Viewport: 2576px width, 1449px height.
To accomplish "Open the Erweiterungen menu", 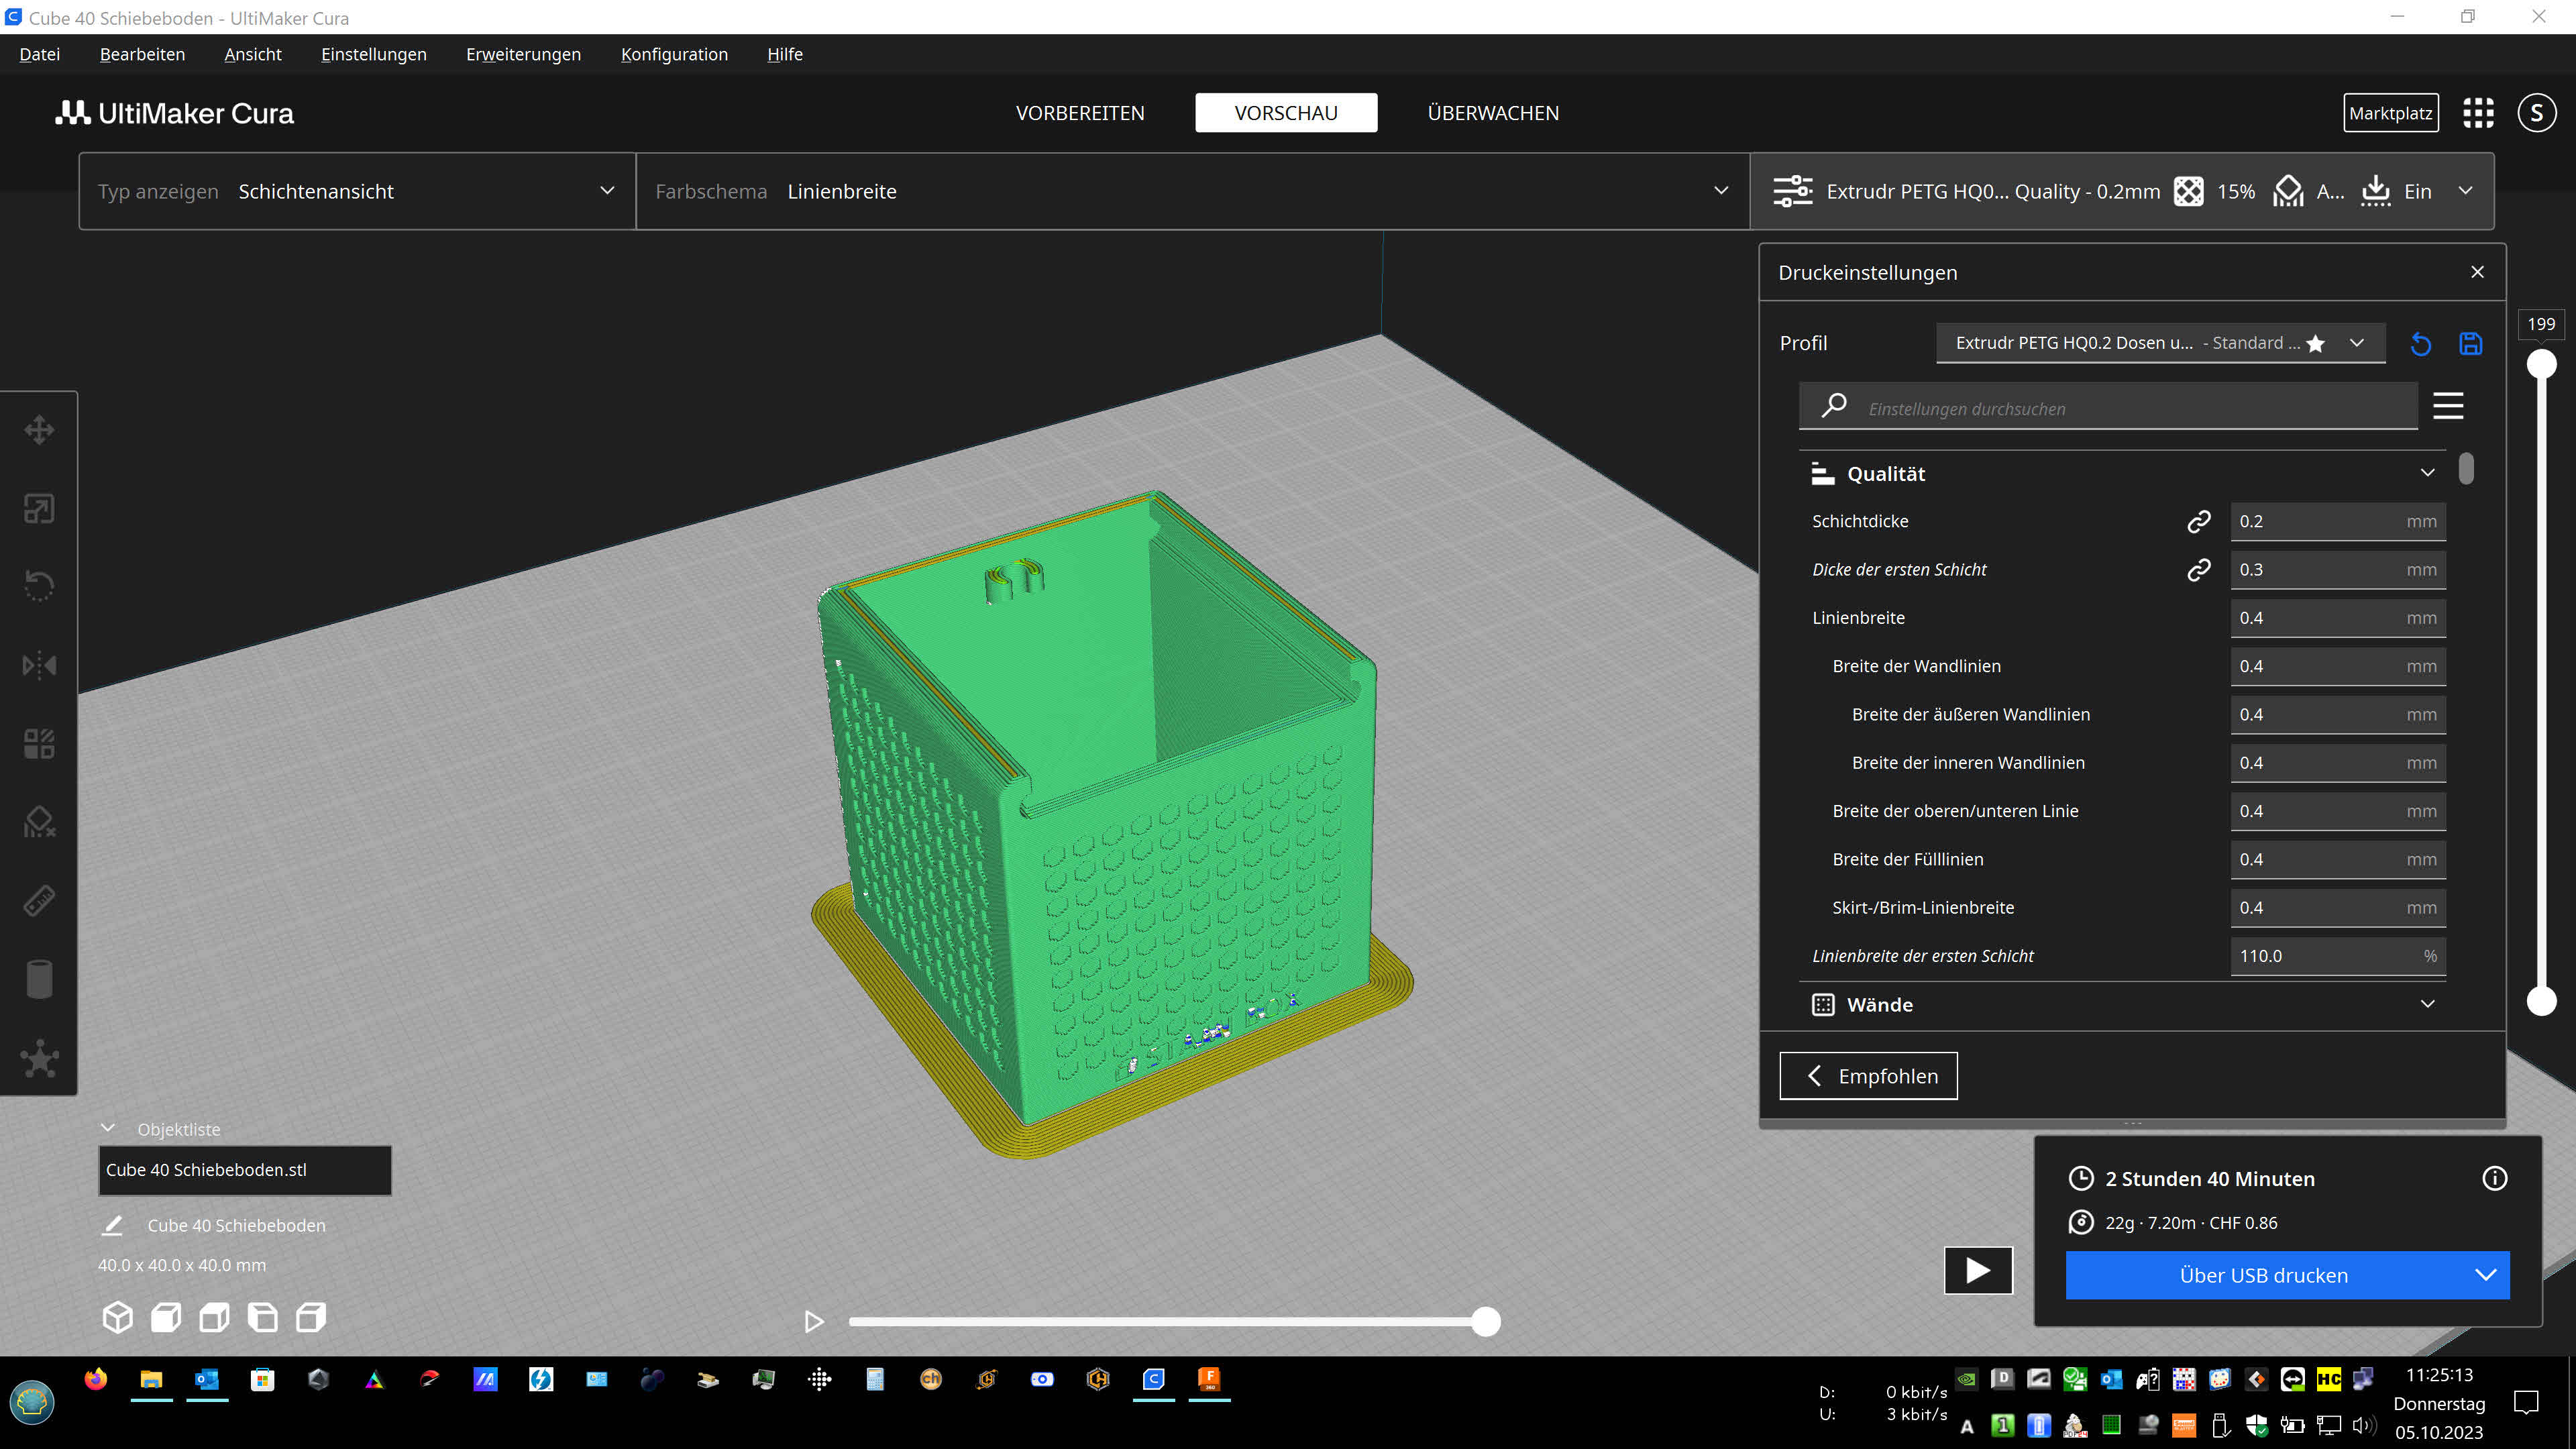I will (x=523, y=54).
